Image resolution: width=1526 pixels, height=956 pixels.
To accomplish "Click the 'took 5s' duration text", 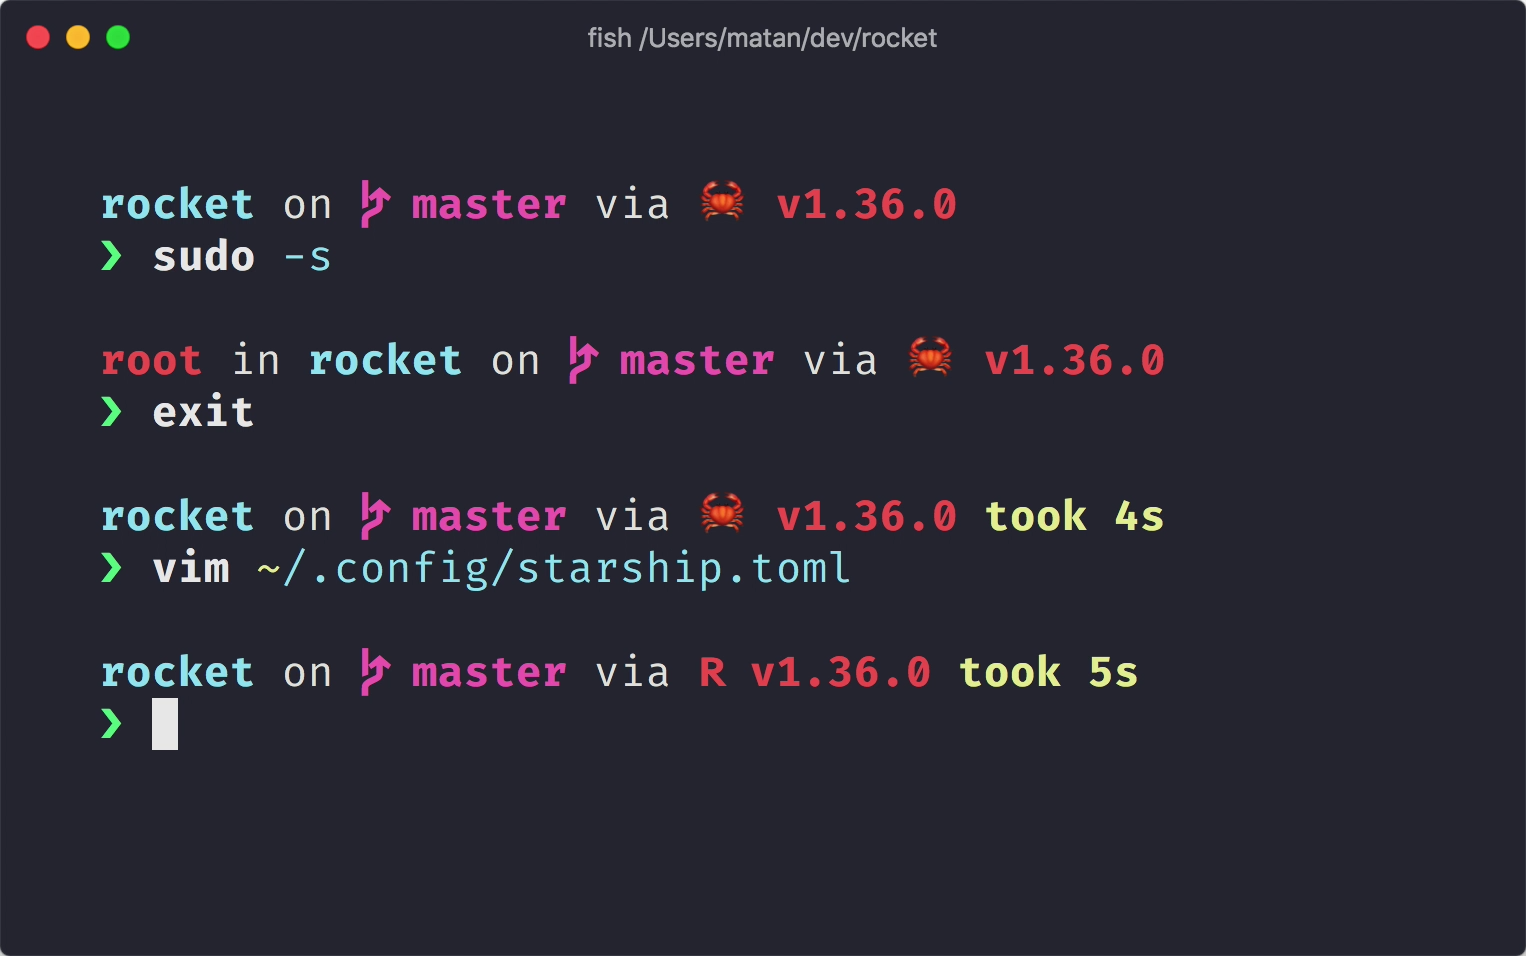I will [x=1049, y=672].
